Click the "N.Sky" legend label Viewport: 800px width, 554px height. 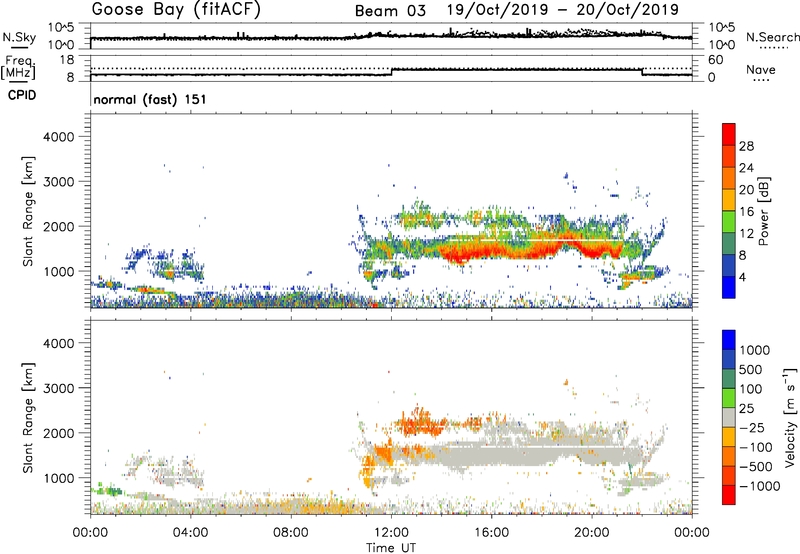click(x=19, y=37)
